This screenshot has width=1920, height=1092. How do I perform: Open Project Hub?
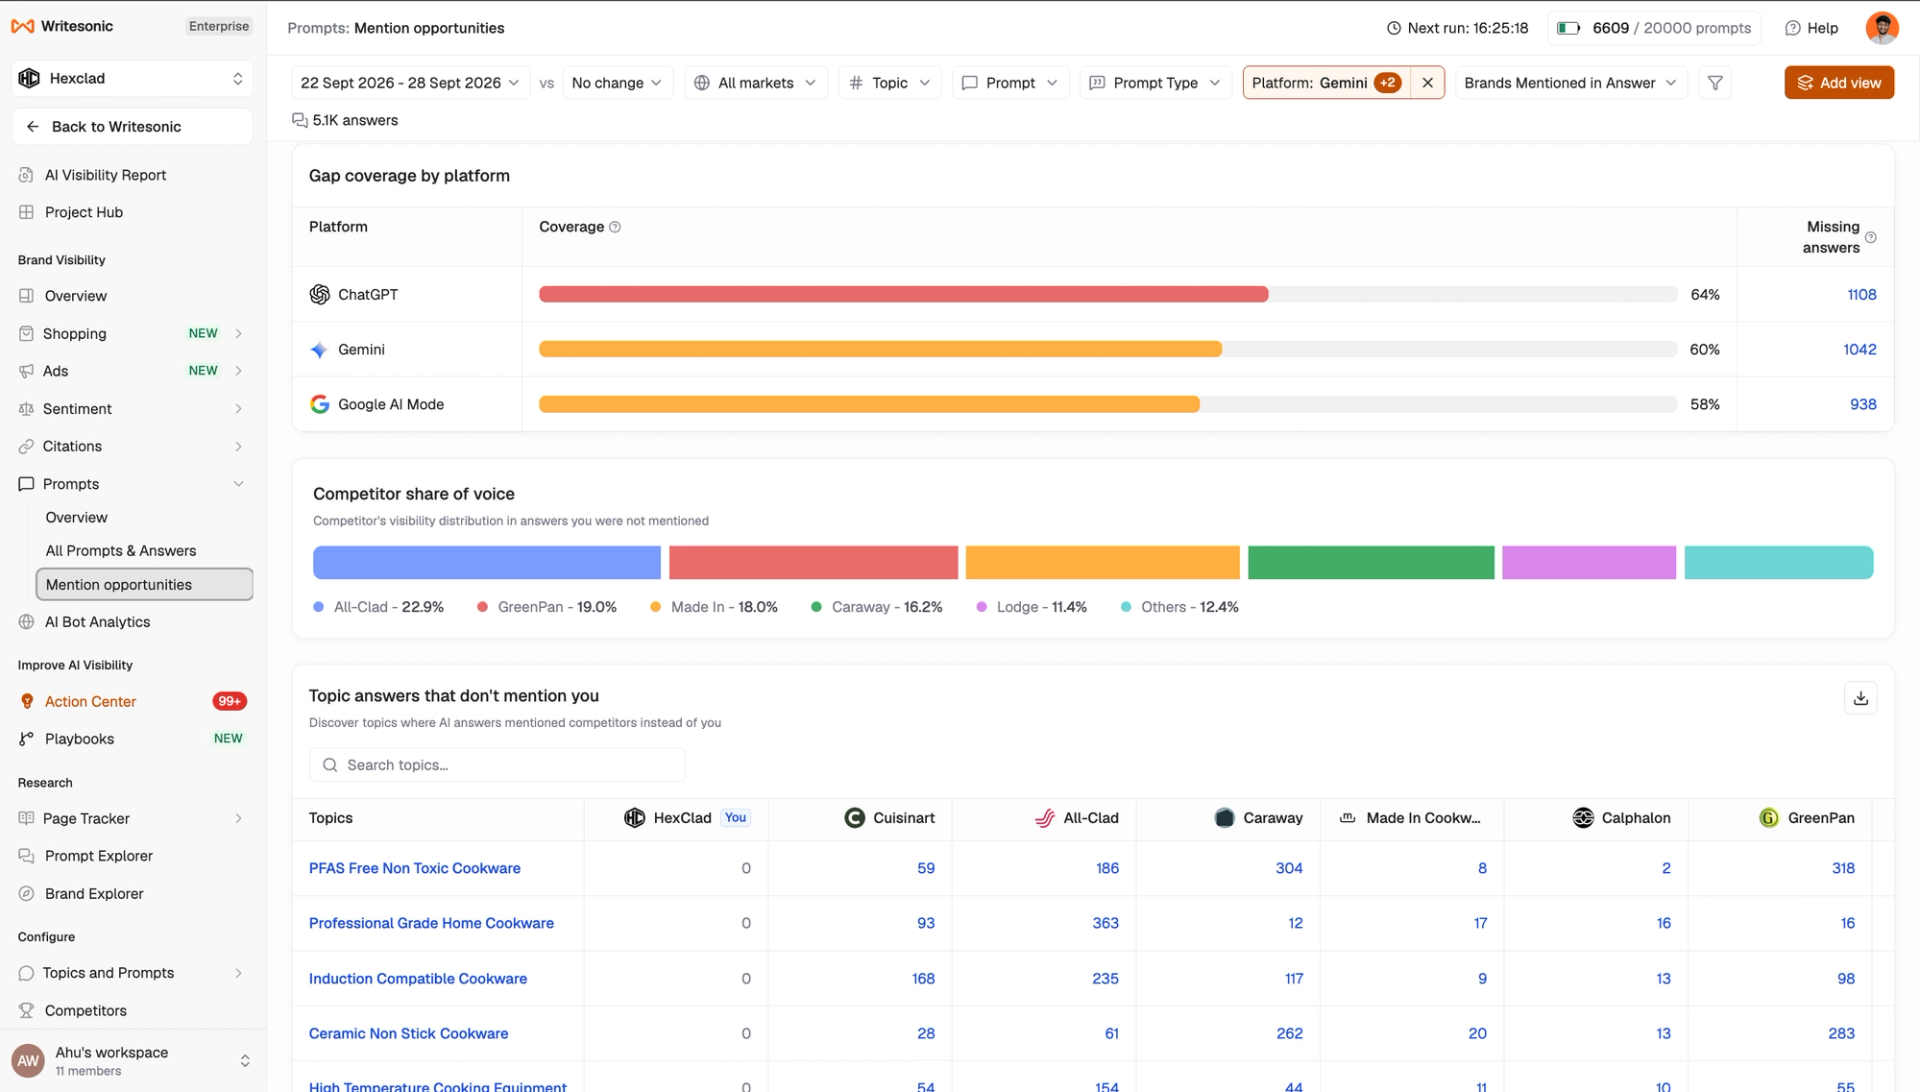point(84,212)
